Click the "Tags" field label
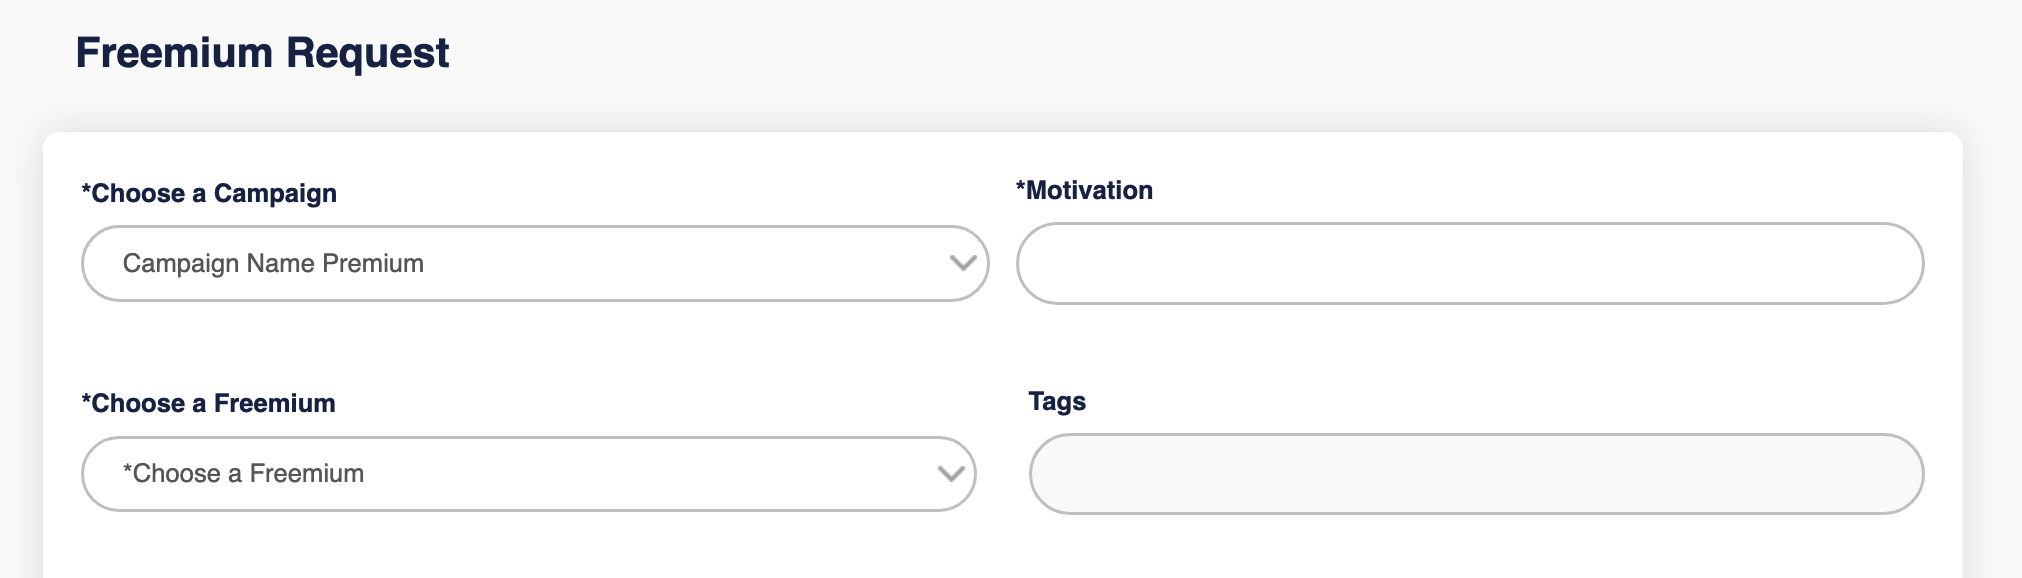The width and height of the screenshot is (2022, 578). [1057, 401]
